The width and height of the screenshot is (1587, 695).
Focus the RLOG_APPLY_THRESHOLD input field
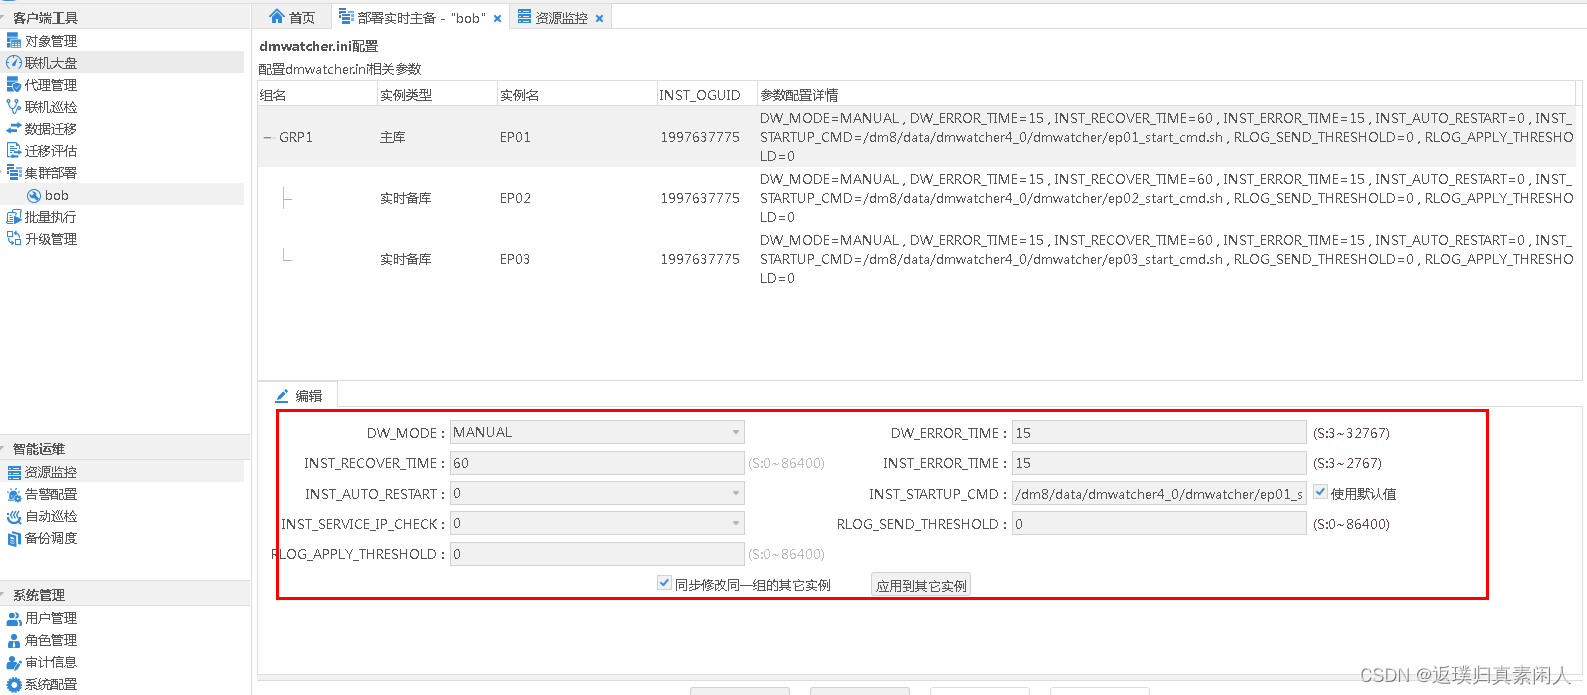point(597,554)
